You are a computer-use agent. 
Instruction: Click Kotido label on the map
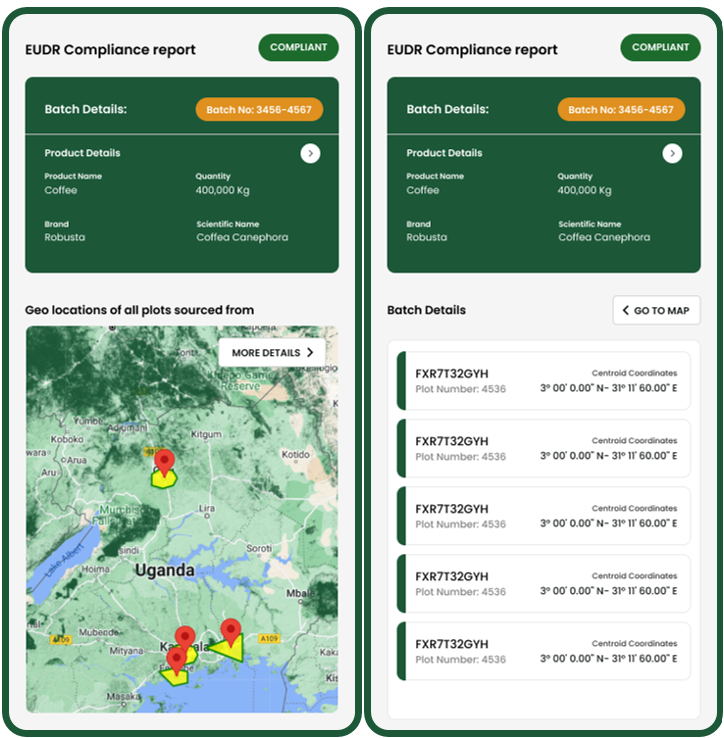pyautogui.click(x=296, y=454)
